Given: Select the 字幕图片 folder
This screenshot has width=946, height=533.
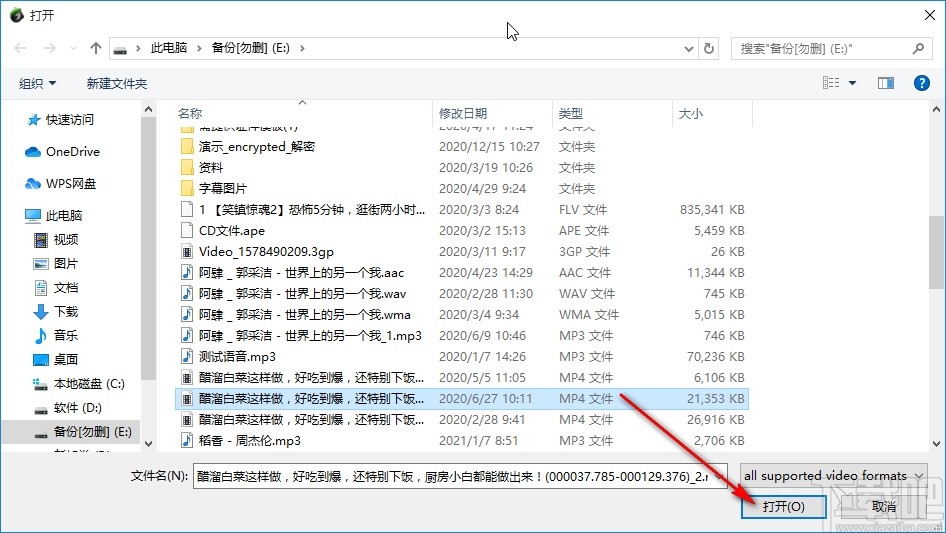Looking at the screenshot, I should [462, 189].
